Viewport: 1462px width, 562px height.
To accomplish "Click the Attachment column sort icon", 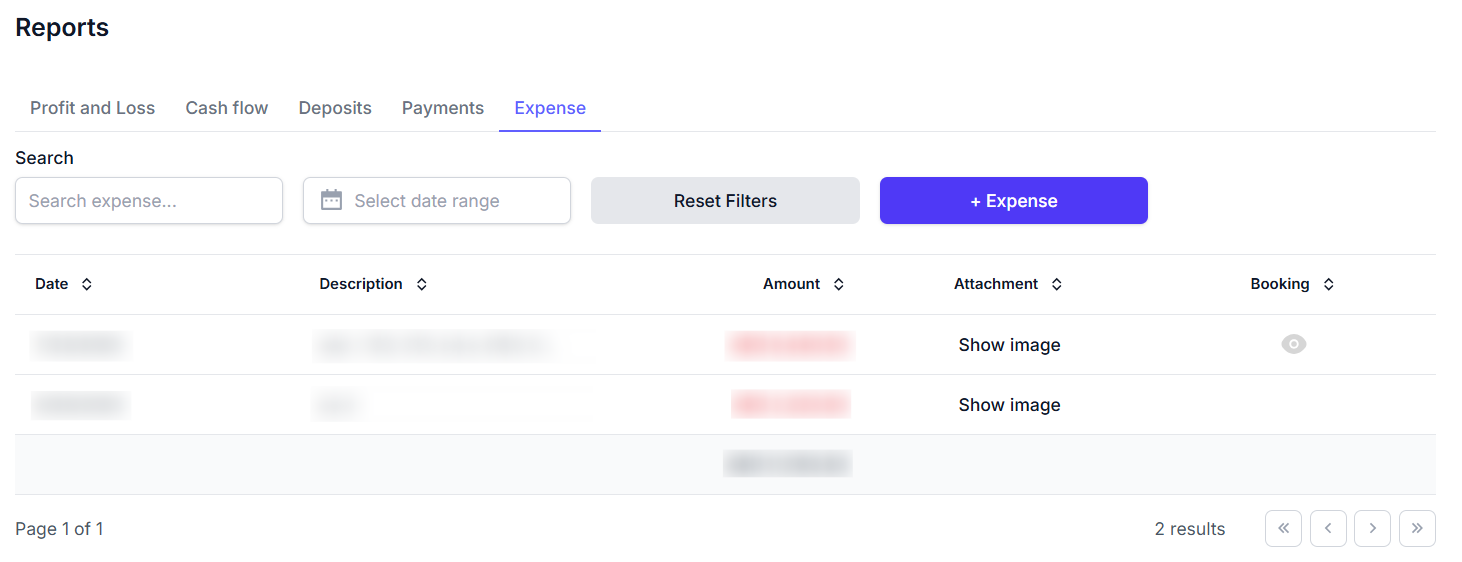I will 1057,285.
